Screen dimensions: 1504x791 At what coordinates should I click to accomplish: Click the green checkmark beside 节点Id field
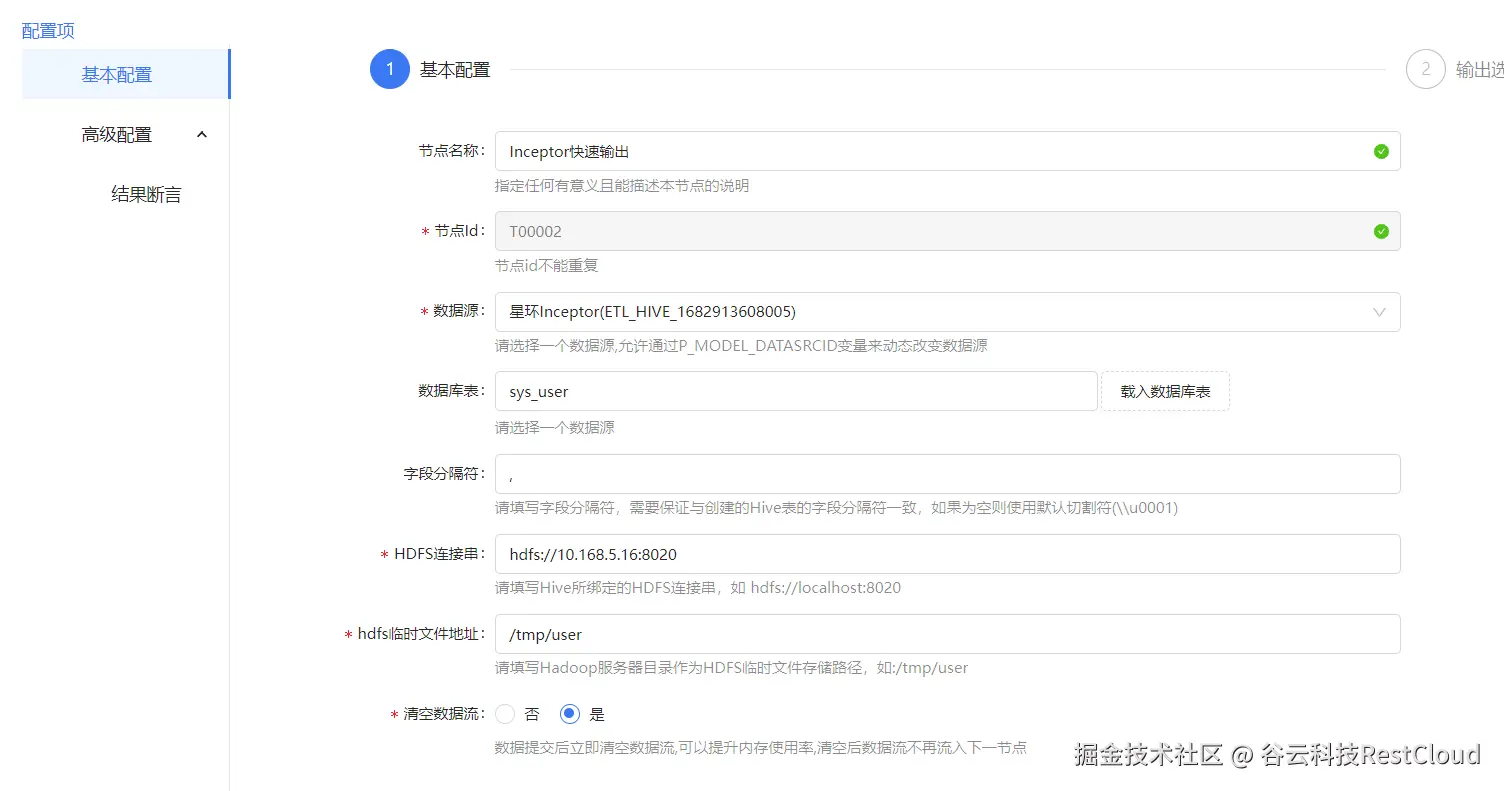[x=1381, y=231]
